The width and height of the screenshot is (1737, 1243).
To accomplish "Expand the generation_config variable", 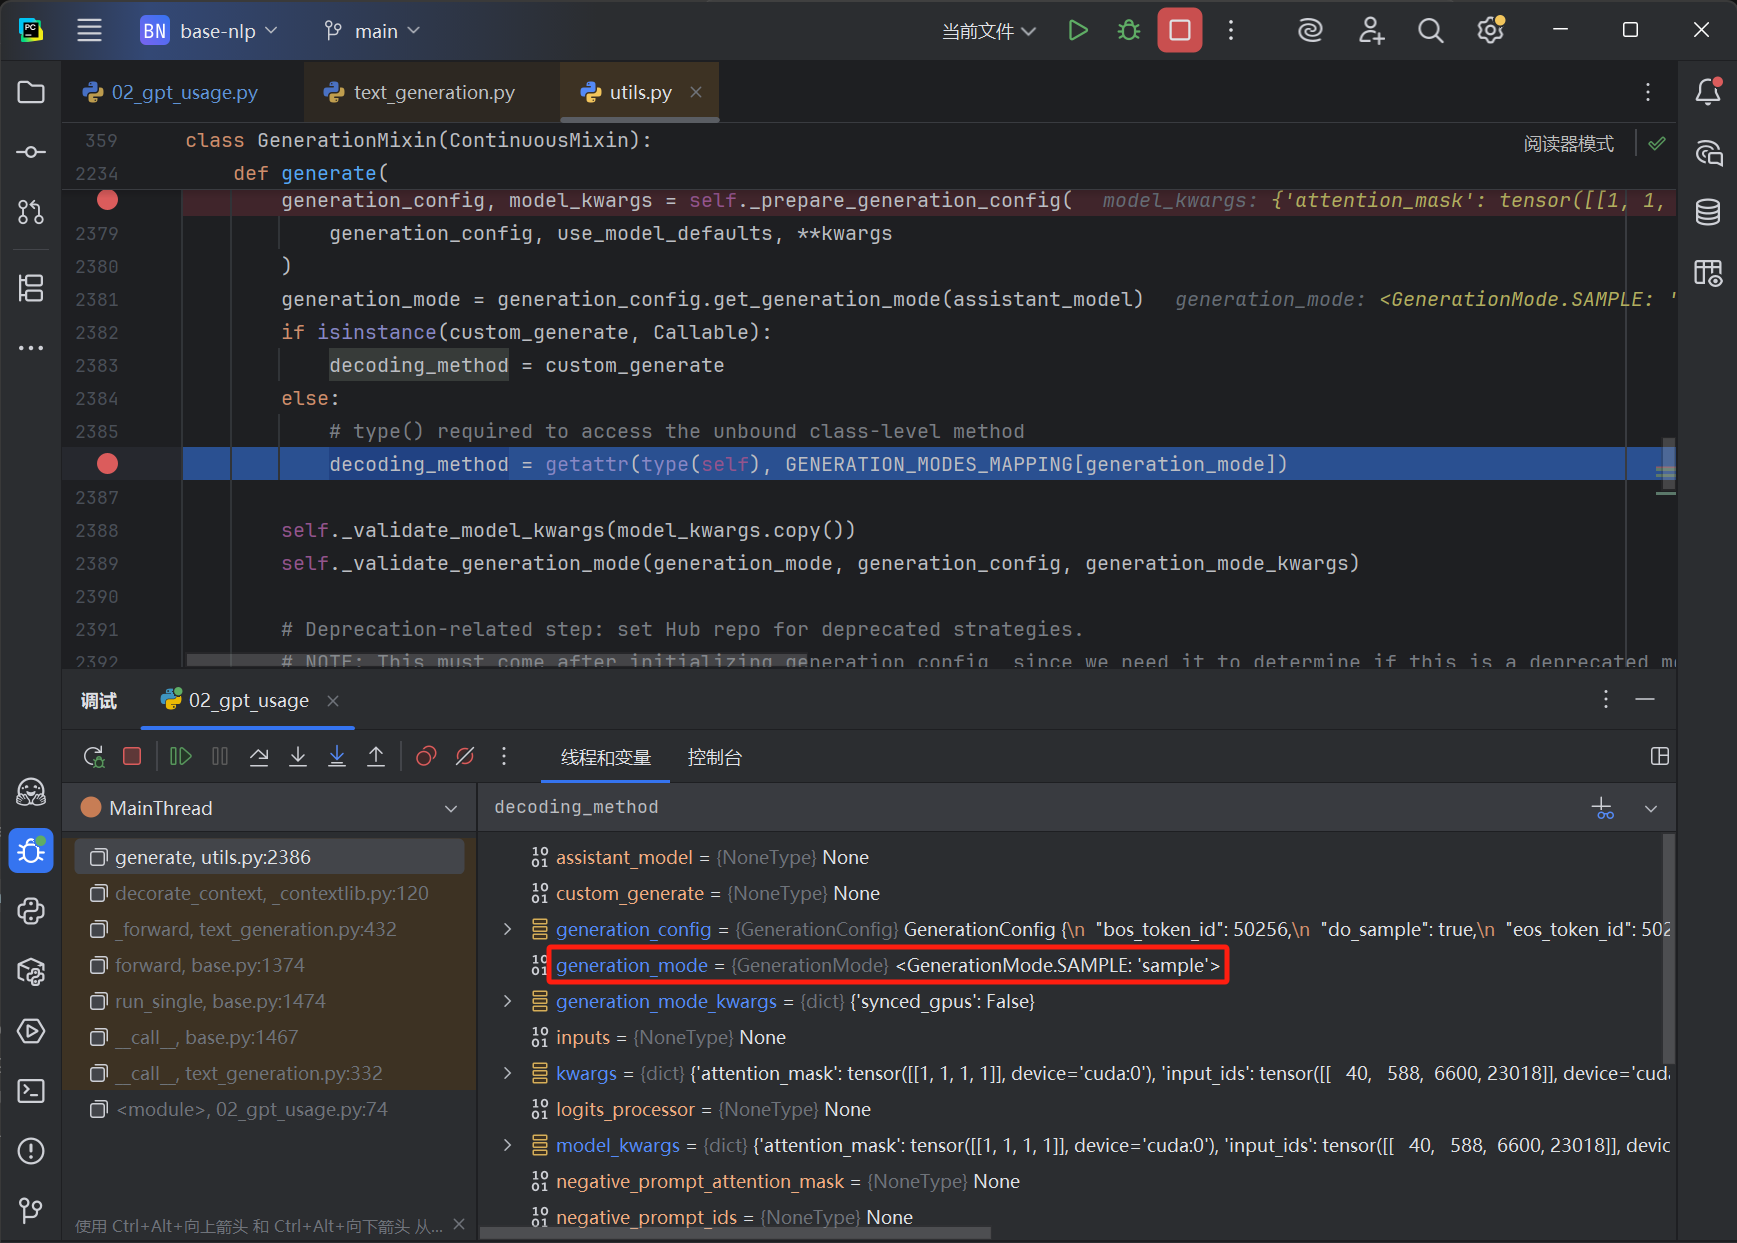I will coord(508,930).
